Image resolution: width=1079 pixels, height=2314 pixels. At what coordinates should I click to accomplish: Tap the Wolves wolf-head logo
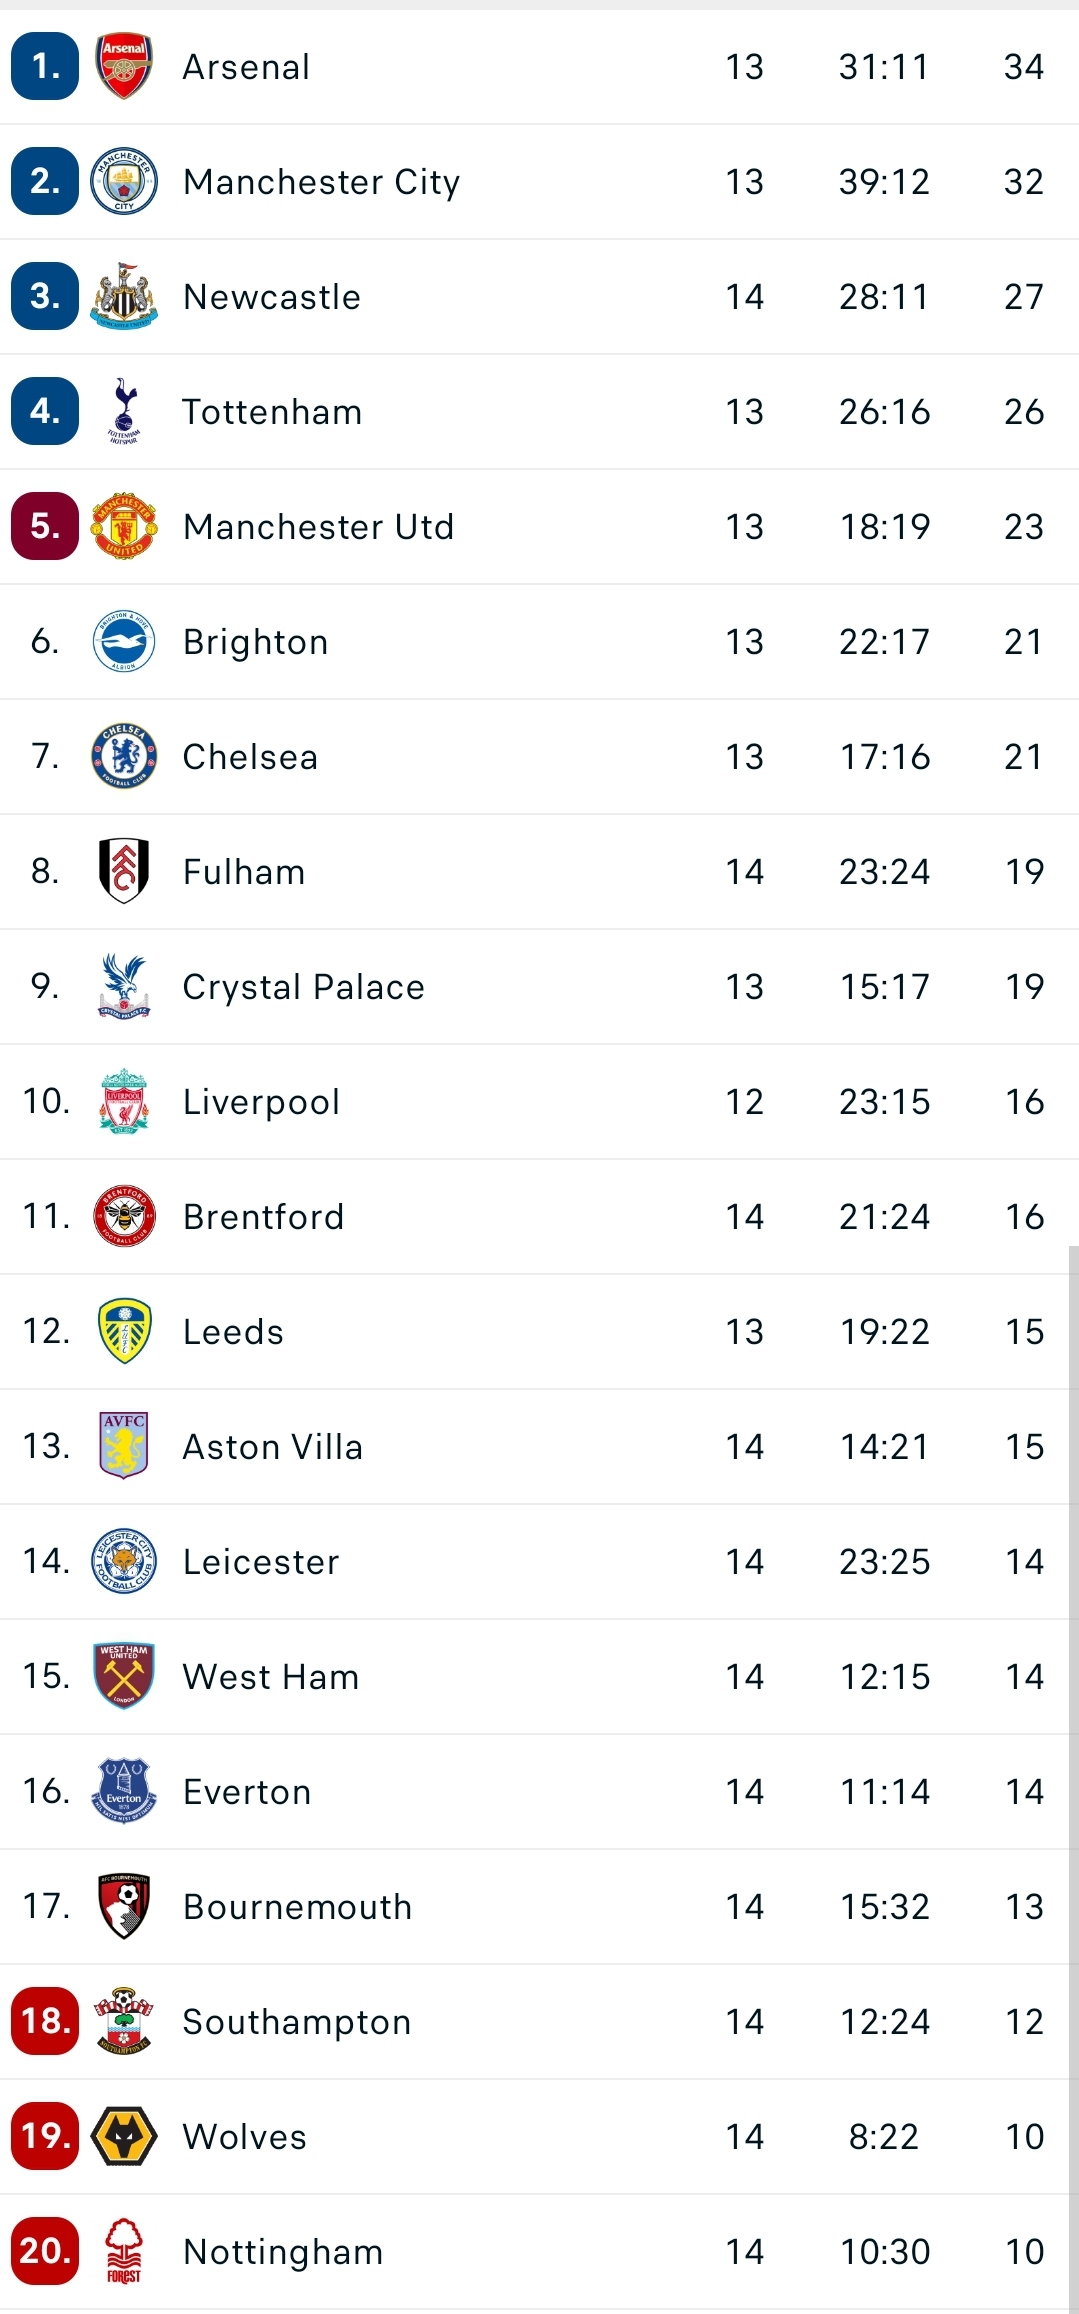[x=124, y=2136]
